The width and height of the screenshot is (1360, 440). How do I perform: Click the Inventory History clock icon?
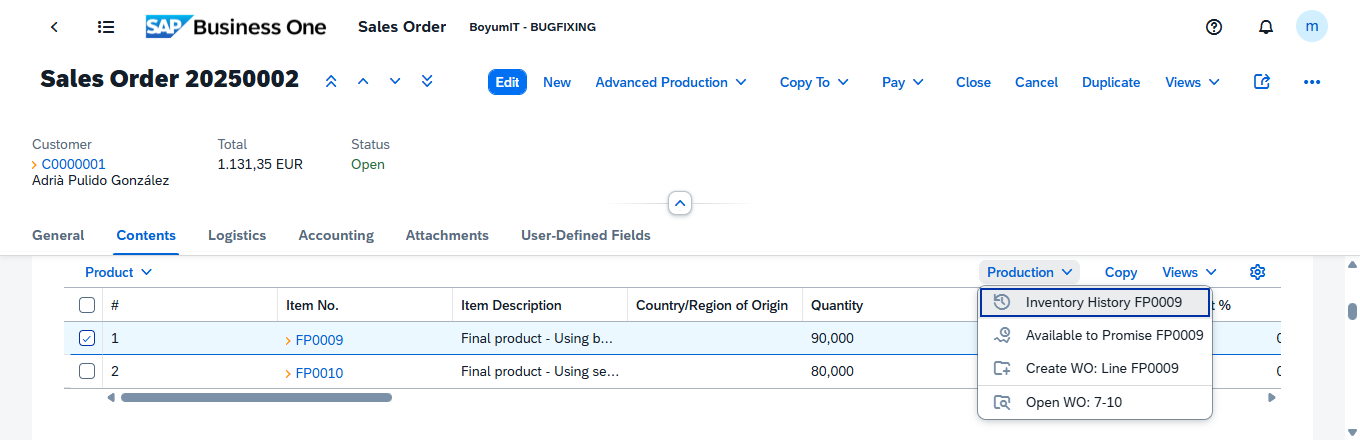point(1002,302)
